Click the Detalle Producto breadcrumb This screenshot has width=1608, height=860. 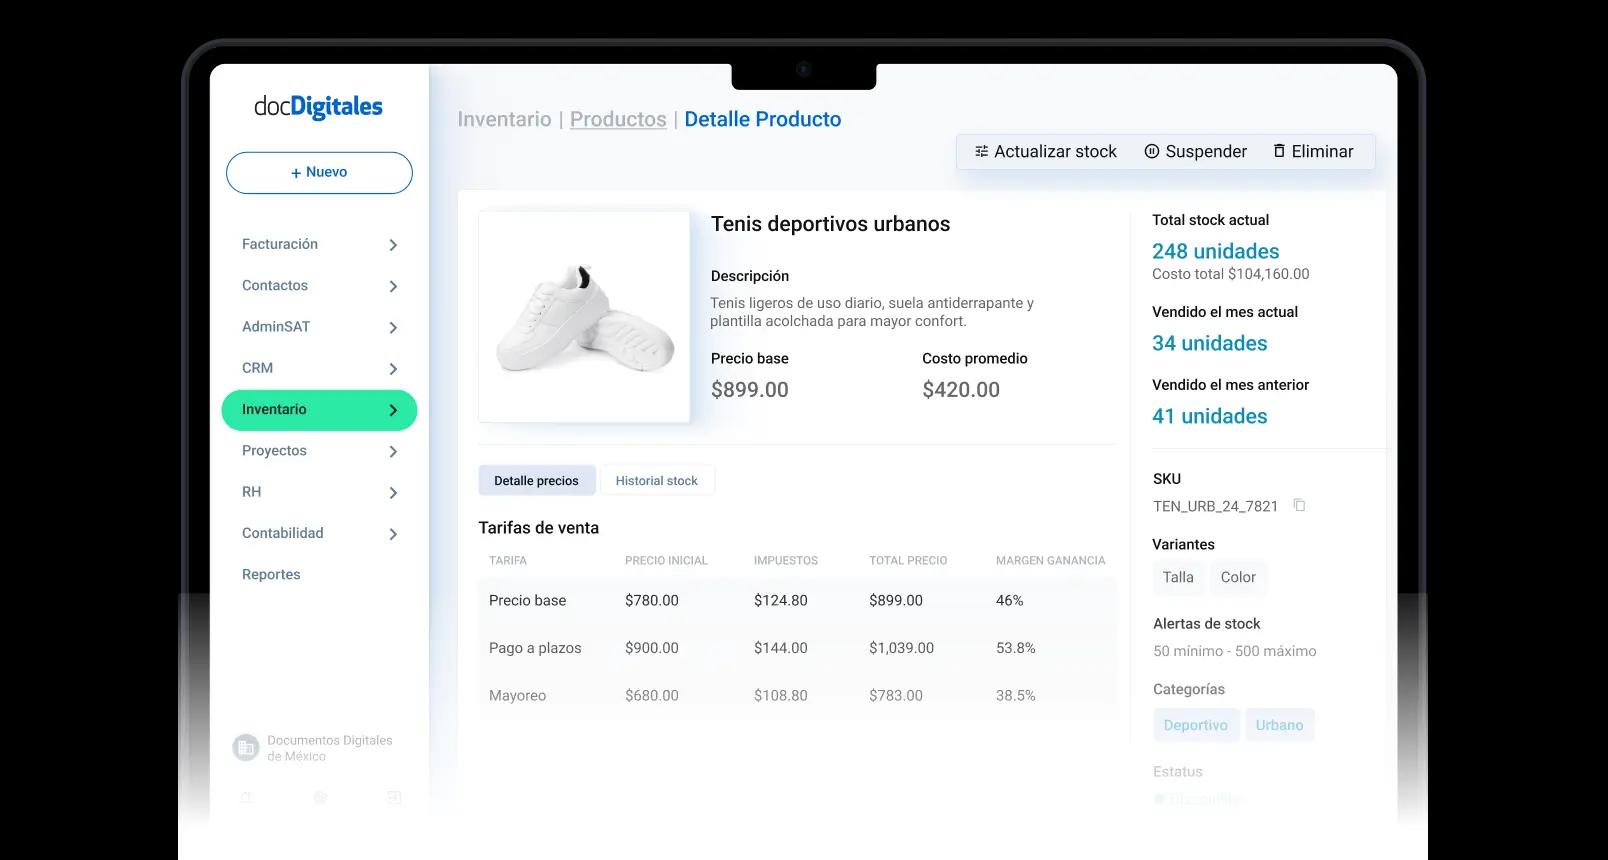coord(763,119)
